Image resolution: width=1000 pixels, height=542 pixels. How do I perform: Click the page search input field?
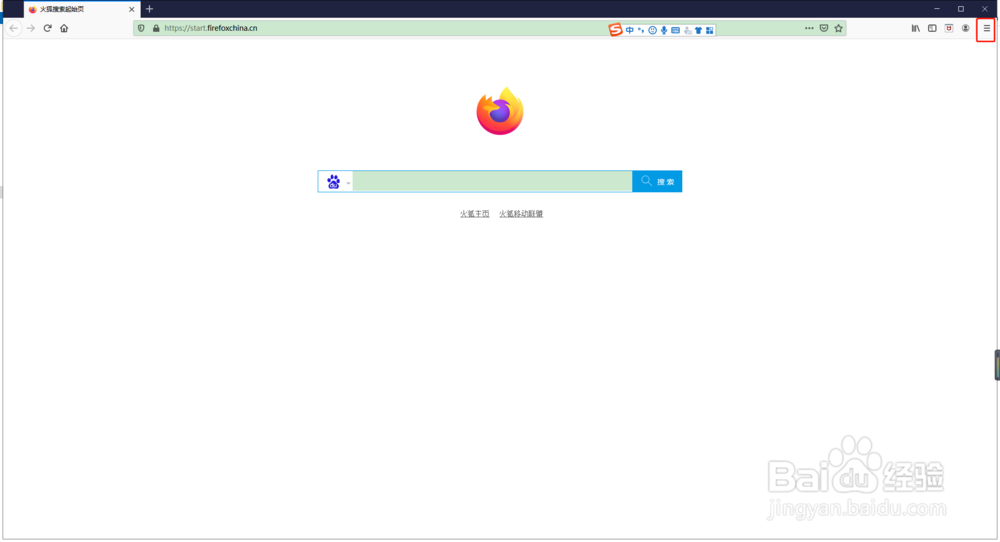492,182
